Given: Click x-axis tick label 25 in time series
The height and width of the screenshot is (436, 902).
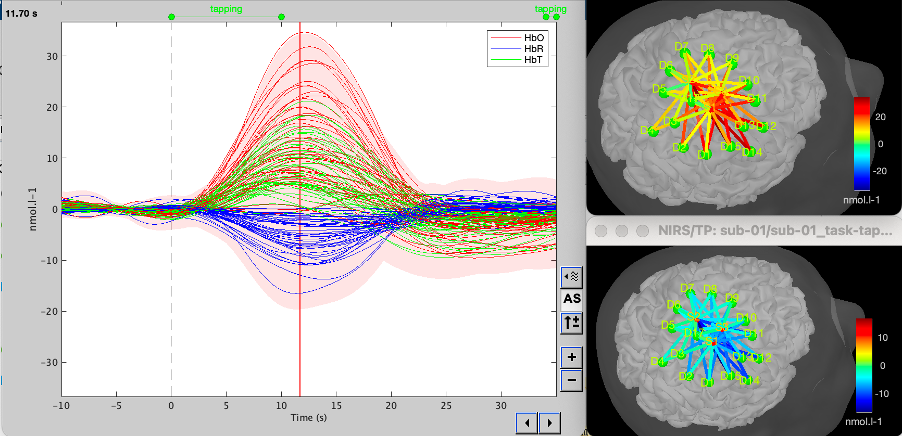Looking at the screenshot, I should [446, 404].
